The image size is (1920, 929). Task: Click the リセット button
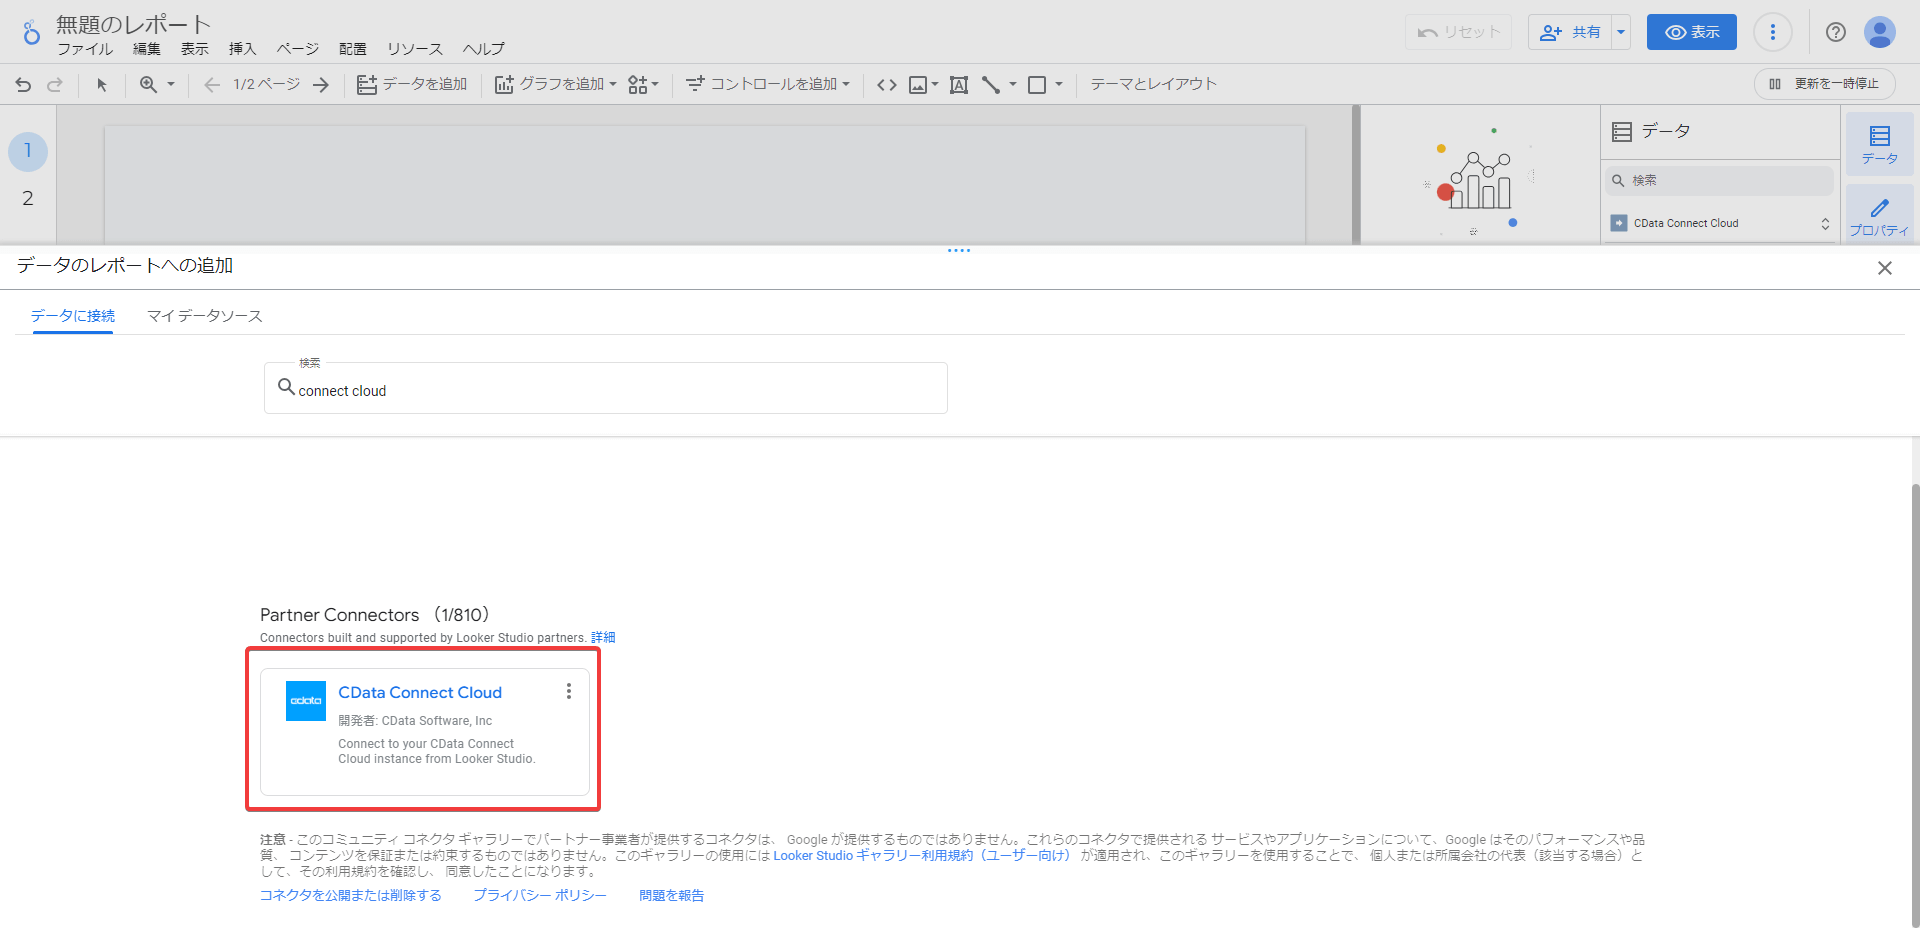pos(1458,32)
